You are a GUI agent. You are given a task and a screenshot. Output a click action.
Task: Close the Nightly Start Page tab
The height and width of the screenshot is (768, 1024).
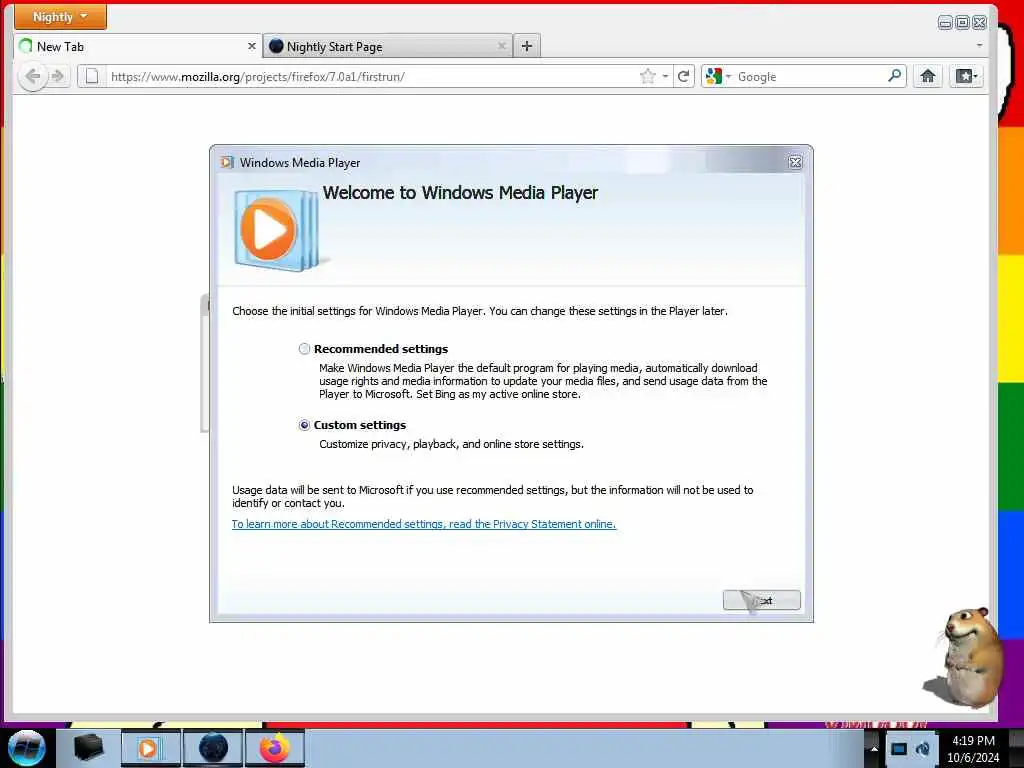point(502,46)
